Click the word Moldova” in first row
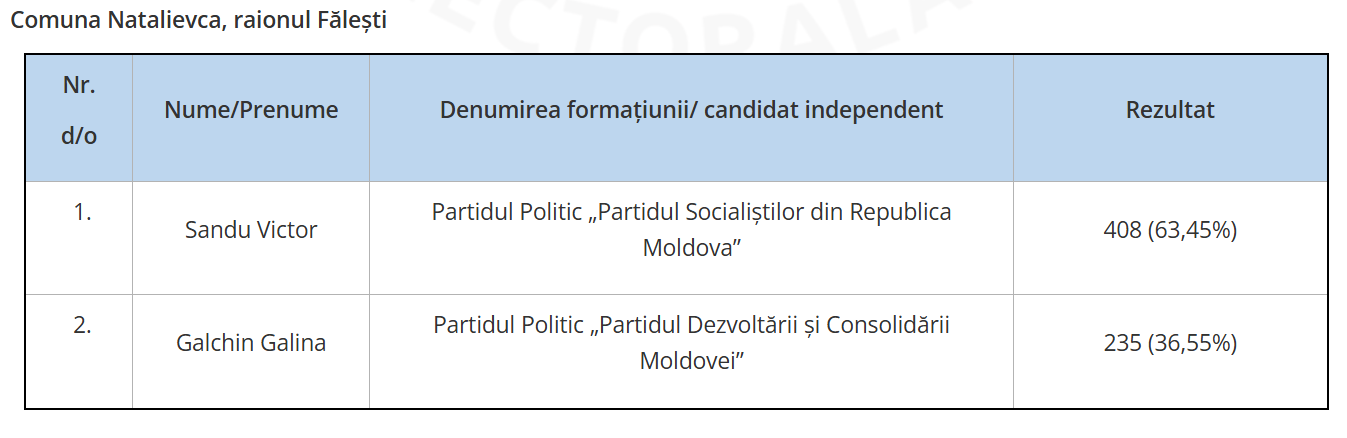 click(691, 247)
